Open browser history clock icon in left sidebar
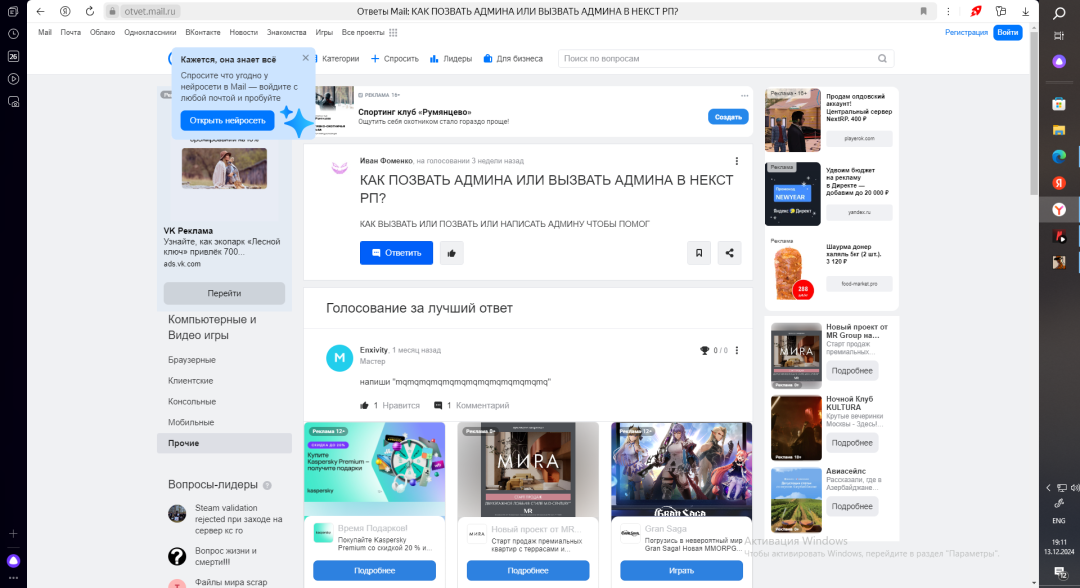Viewport: 1080px width, 588px height. pyautogui.click(x=13, y=34)
